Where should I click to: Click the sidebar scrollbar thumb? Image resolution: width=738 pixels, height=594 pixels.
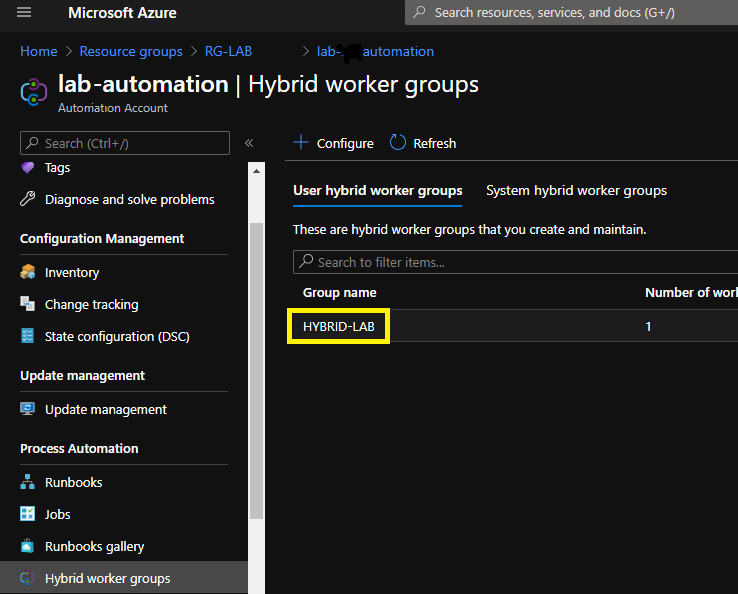click(257, 371)
